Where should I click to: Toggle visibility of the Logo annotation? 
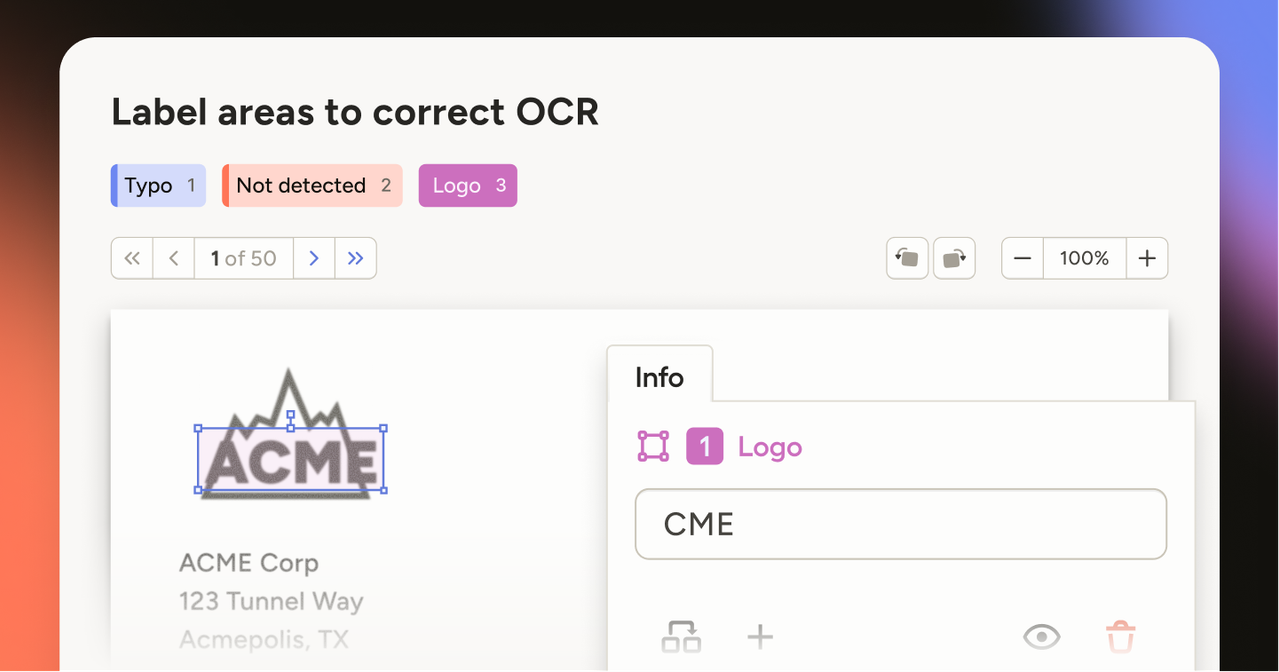[x=1042, y=636]
